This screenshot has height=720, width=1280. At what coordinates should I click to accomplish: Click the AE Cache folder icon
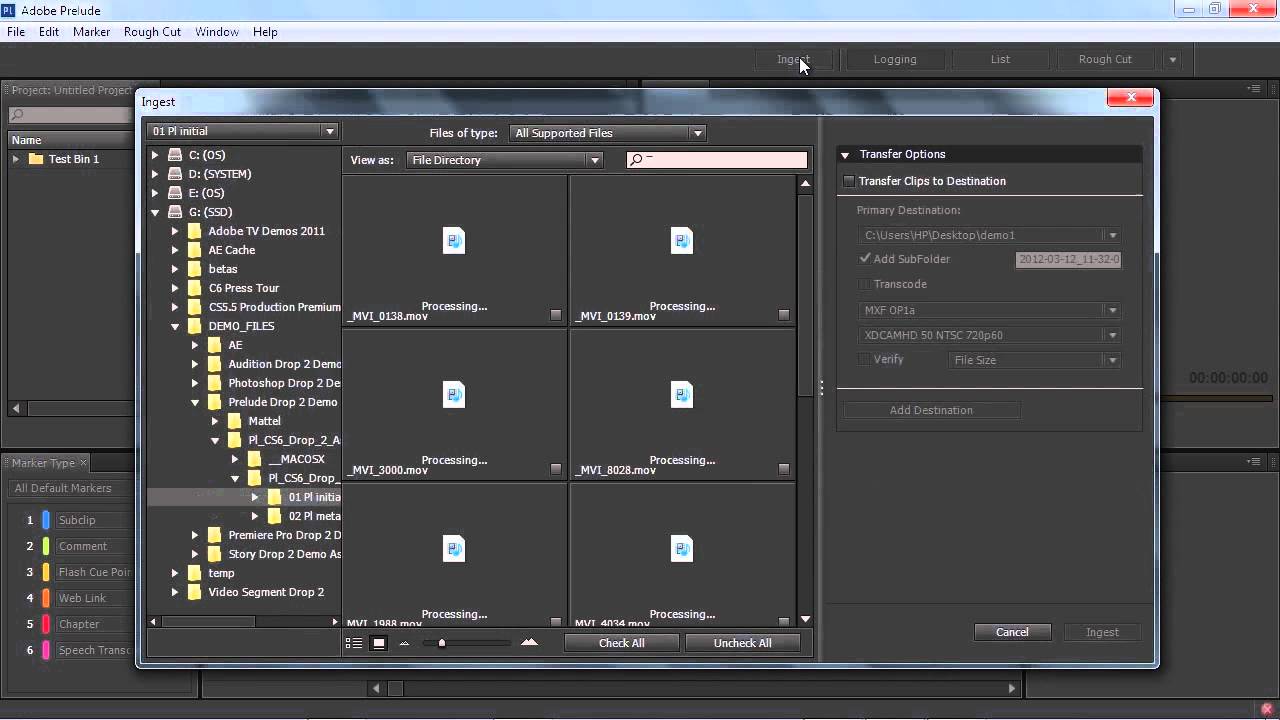point(195,250)
